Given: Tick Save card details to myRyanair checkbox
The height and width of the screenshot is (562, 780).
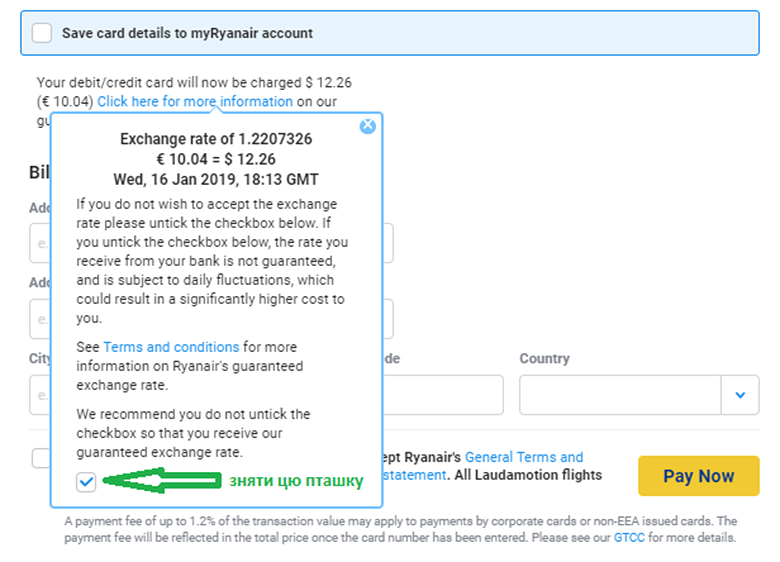Looking at the screenshot, I should point(42,33).
